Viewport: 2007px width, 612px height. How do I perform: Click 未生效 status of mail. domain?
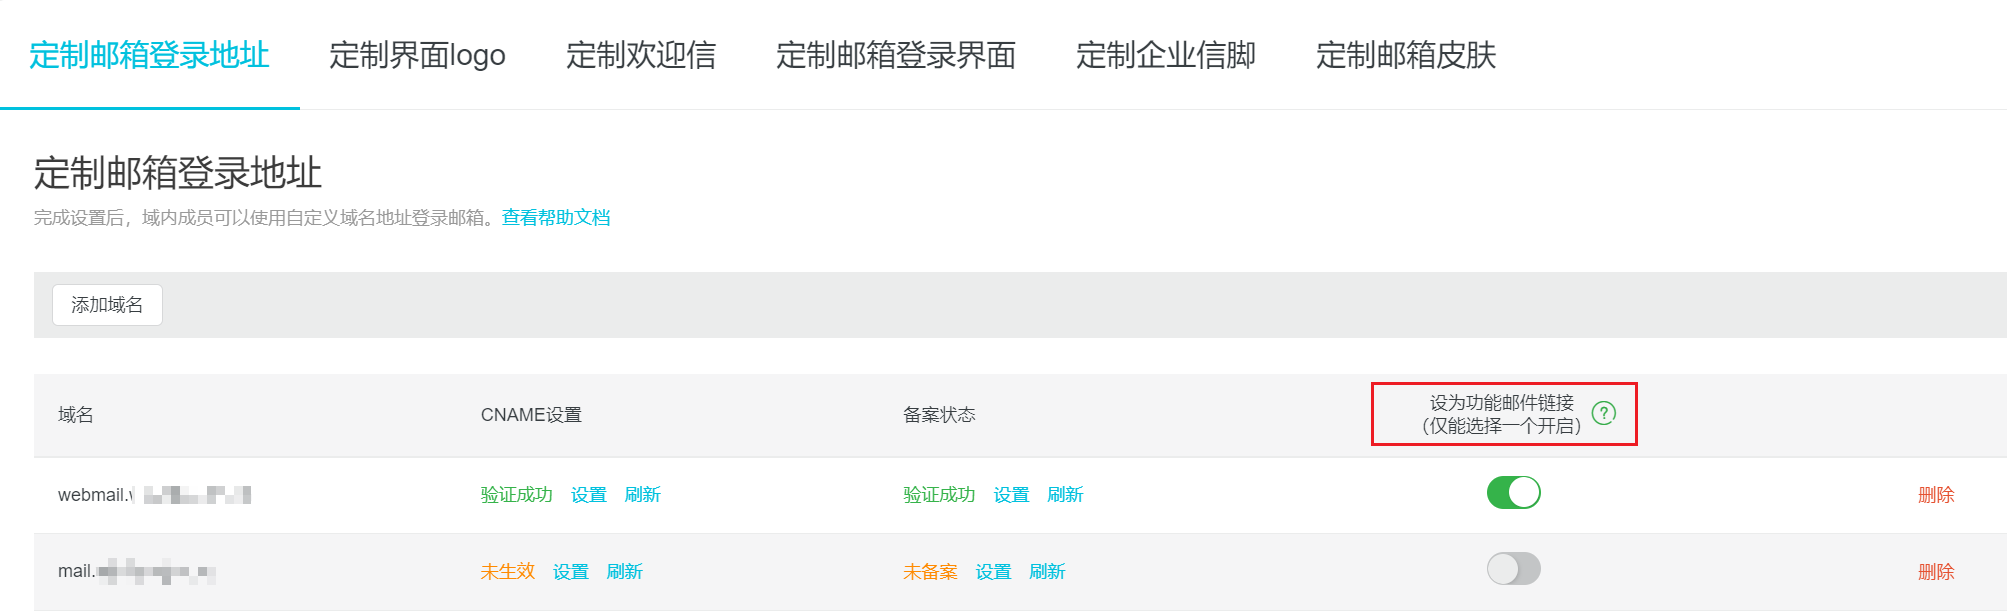point(508,571)
